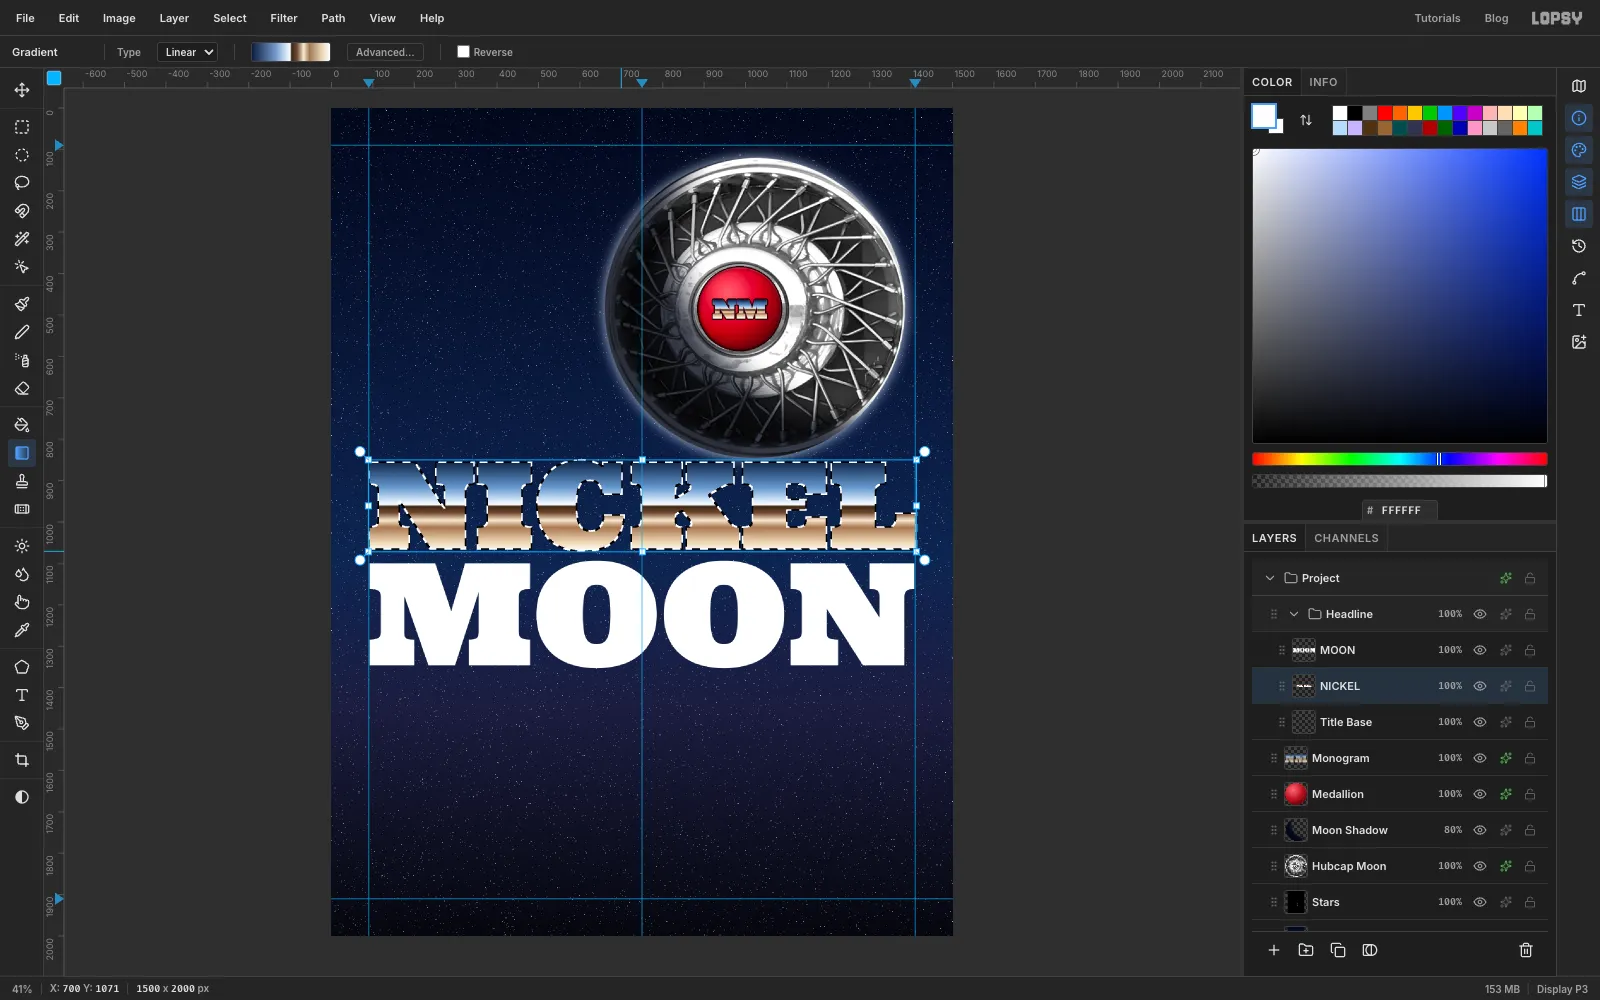Click the alpha opacity slider
Screen dimensions: 1600x1000
(x=1400, y=481)
